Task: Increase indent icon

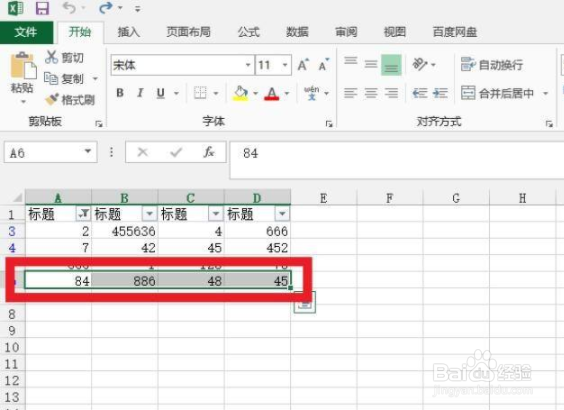Action: [x=440, y=93]
